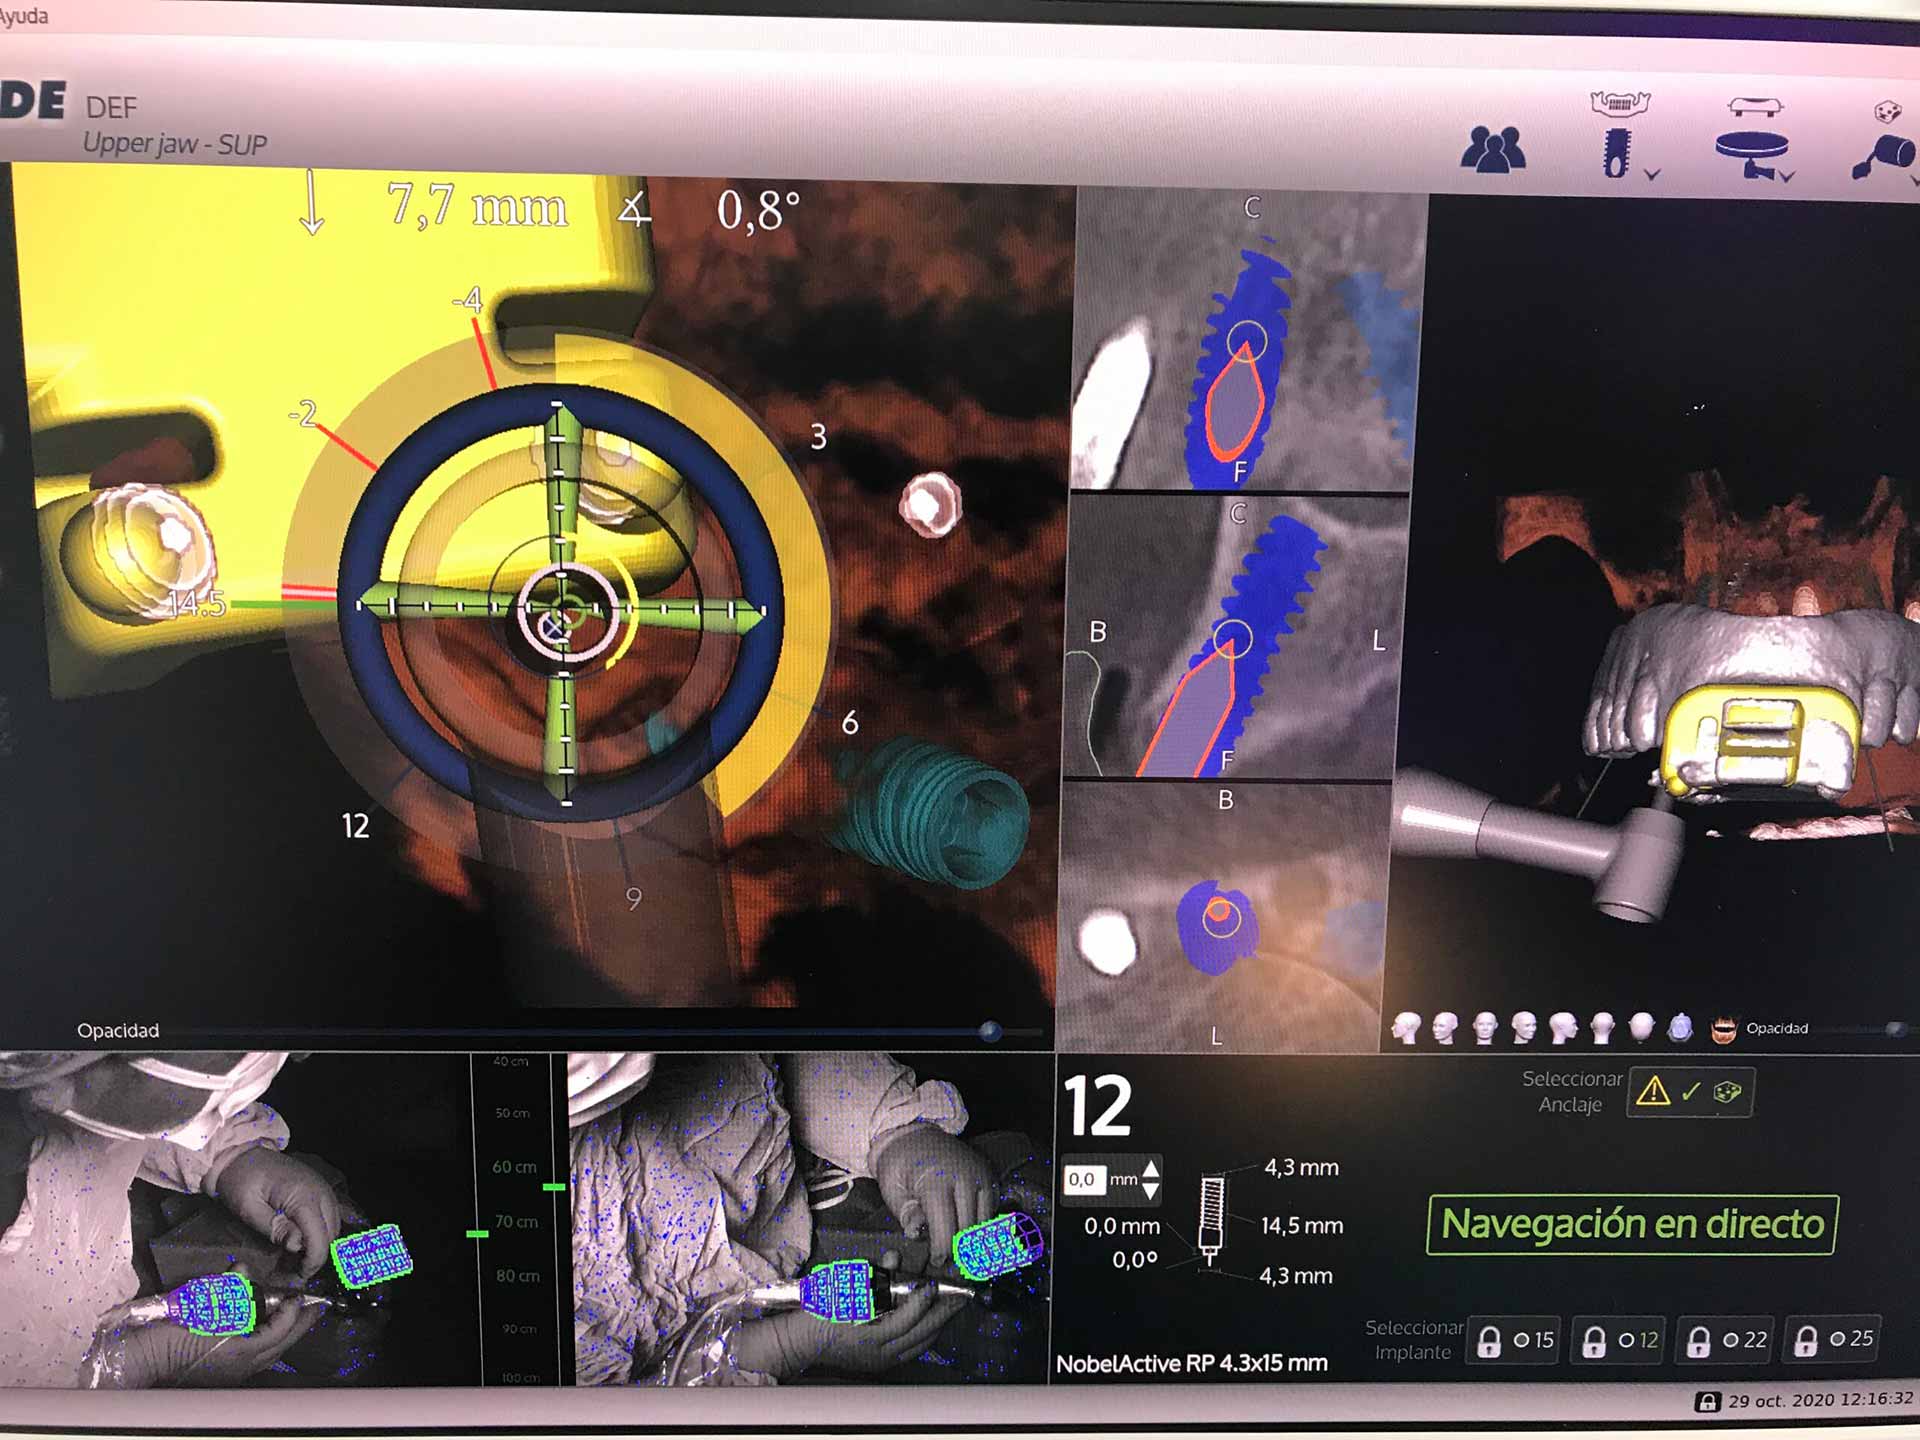Open the patients group icon
1920x1440 pixels.
pyautogui.click(x=1492, y=150)
